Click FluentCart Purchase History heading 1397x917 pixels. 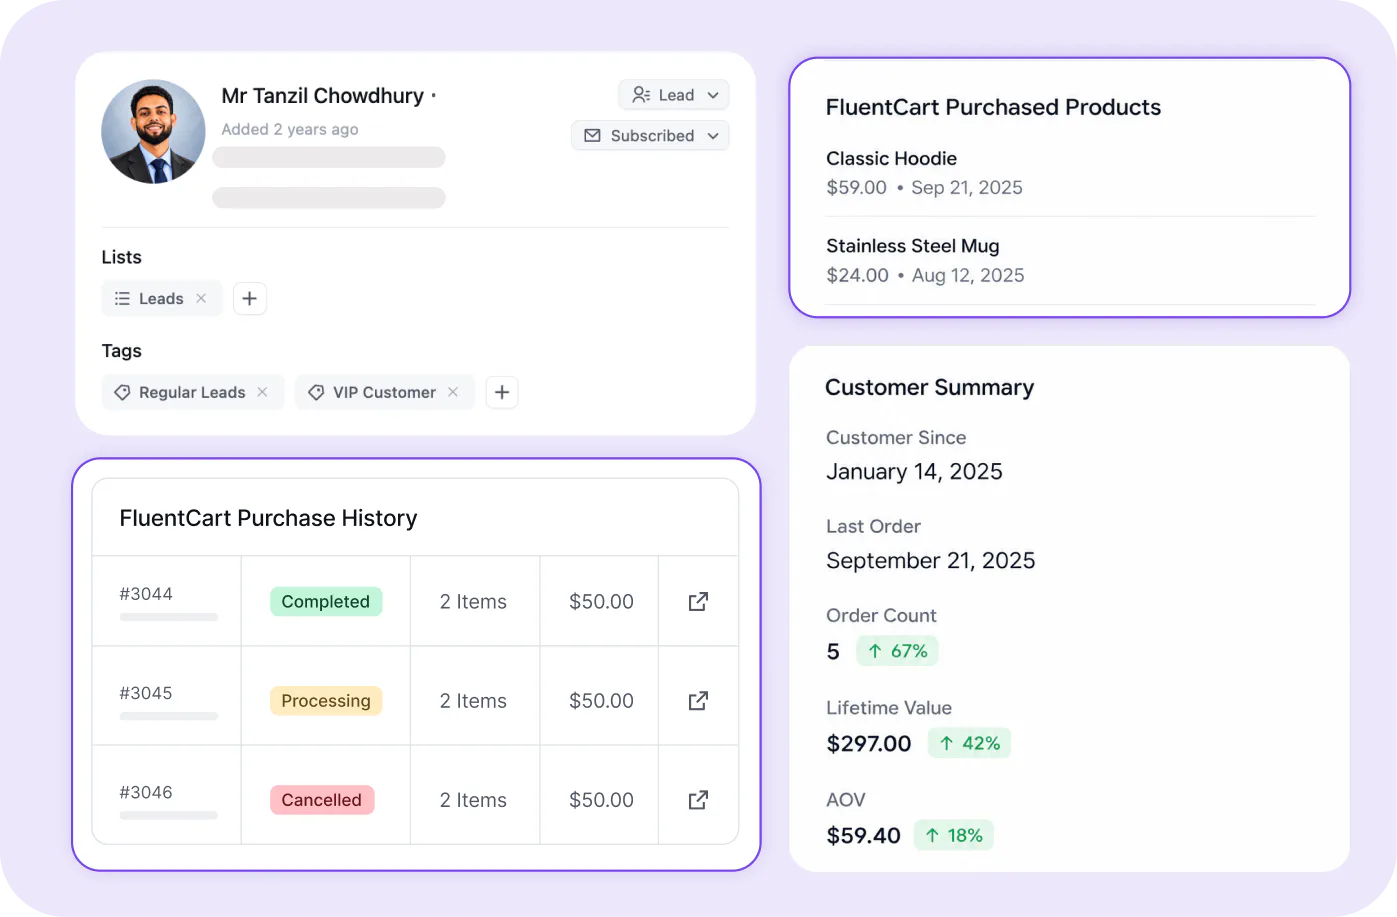268,518
